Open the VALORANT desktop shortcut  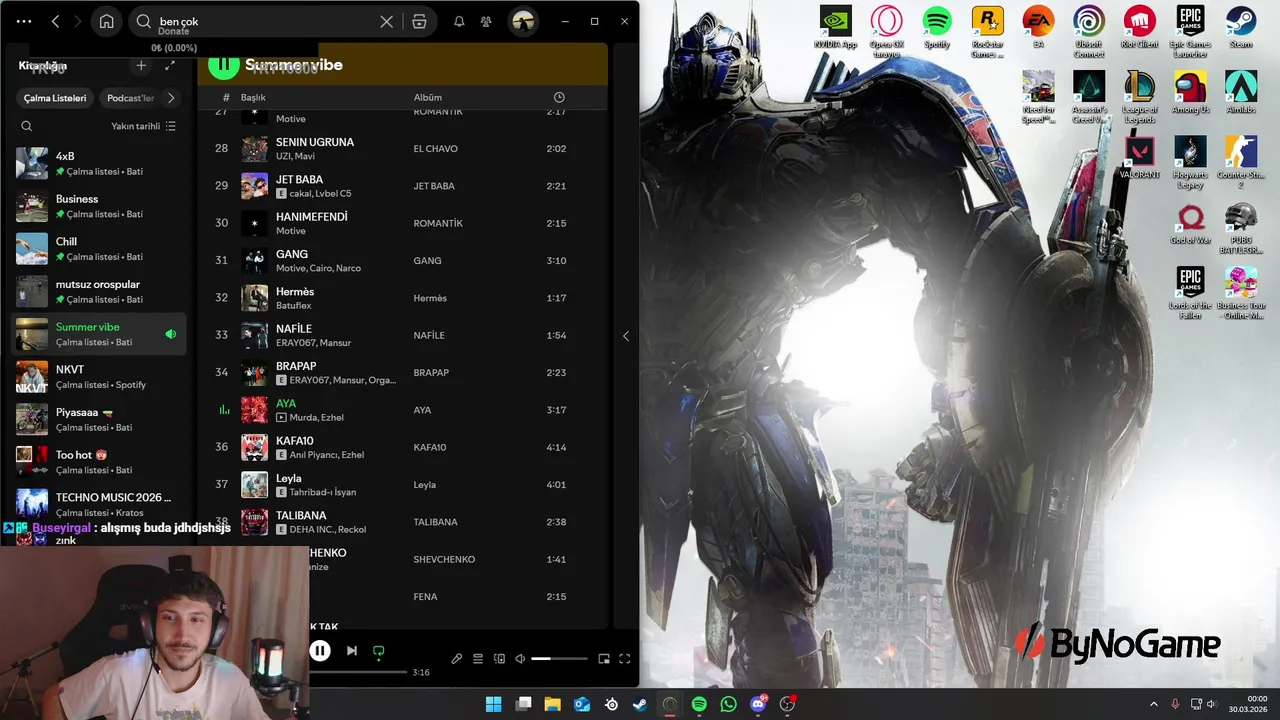pyautogui.click(x=1140, y=158)
